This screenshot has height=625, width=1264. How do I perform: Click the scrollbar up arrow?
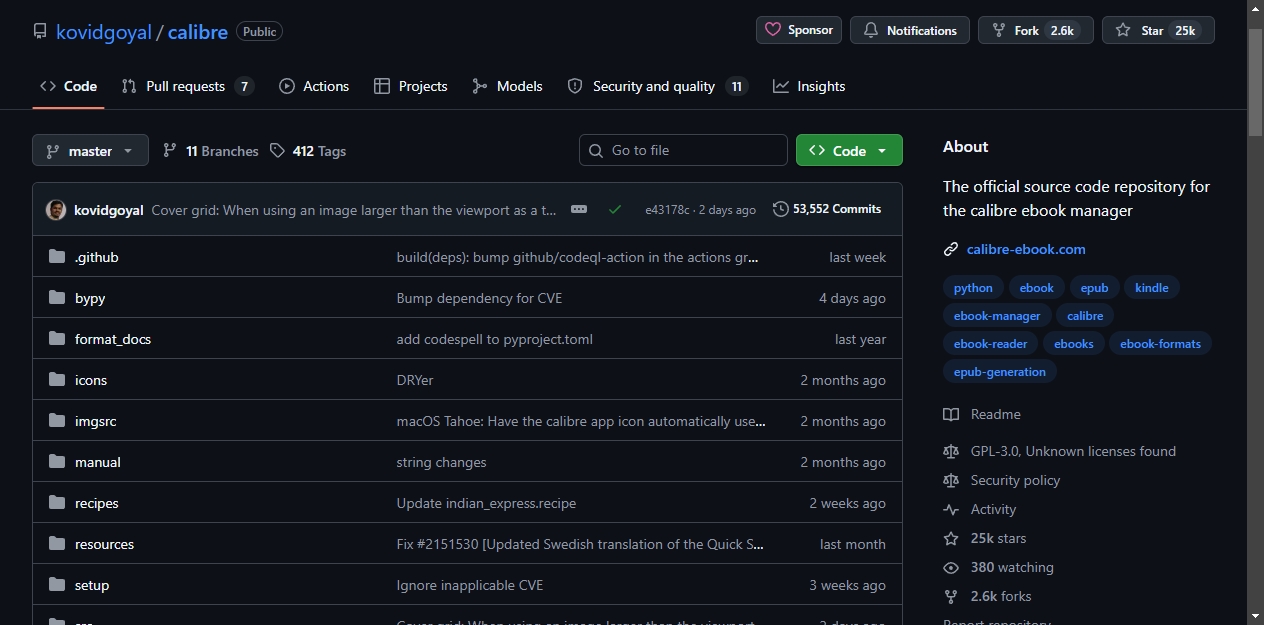[x=1256, y=8]
